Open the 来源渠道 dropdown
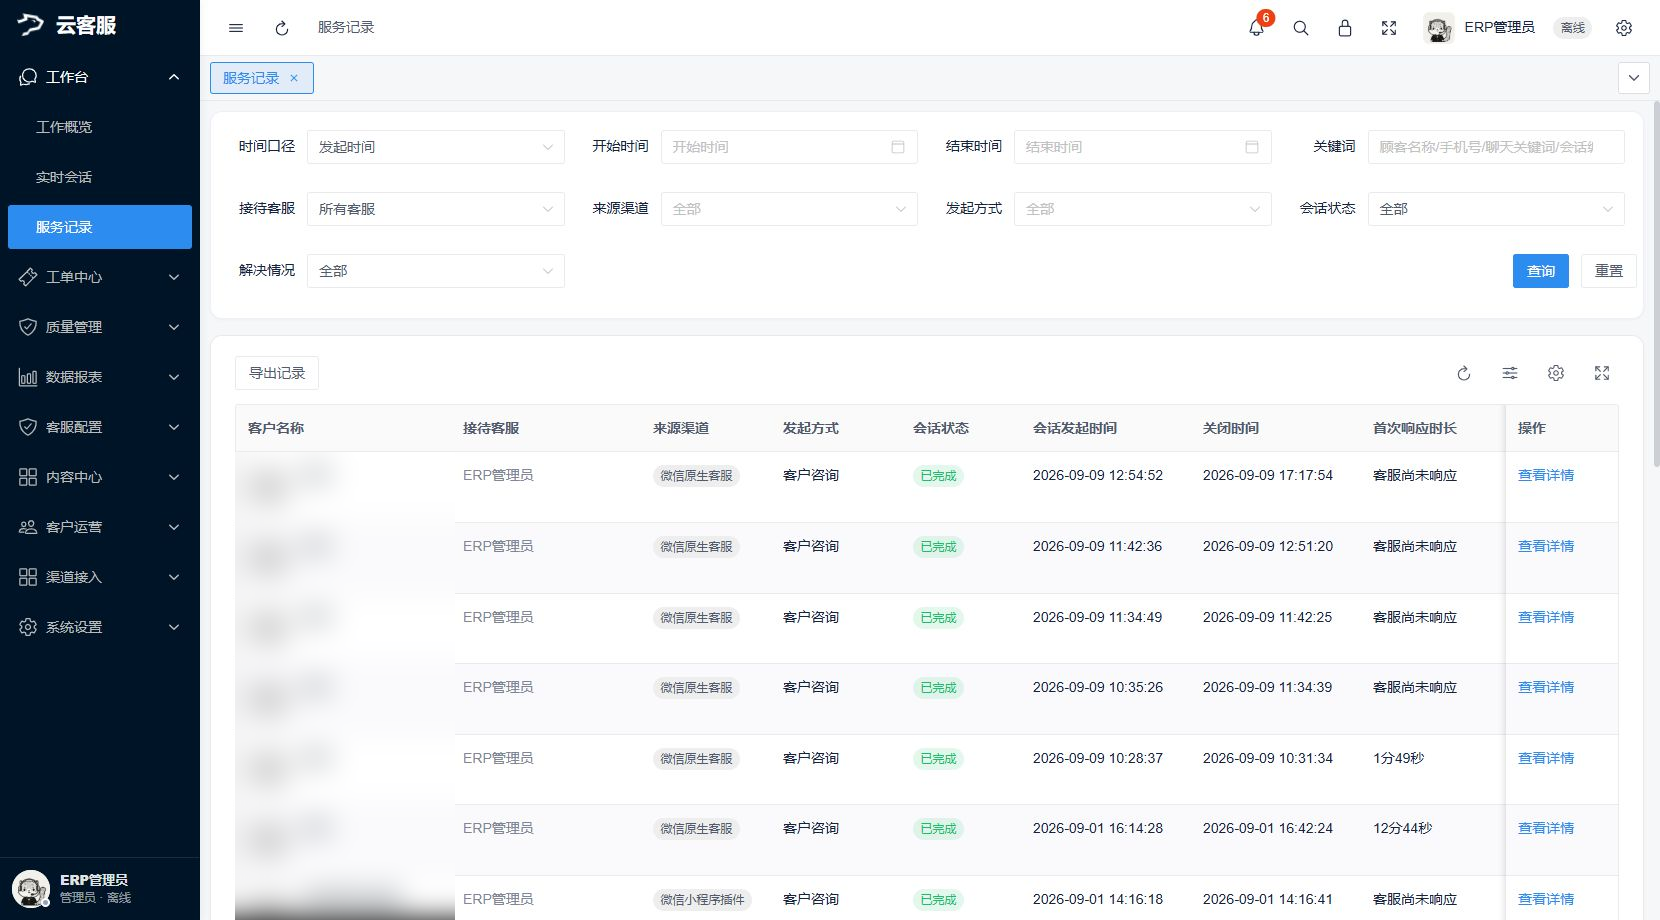Viewport: 1660px width, 920px height. coord(789,209)
